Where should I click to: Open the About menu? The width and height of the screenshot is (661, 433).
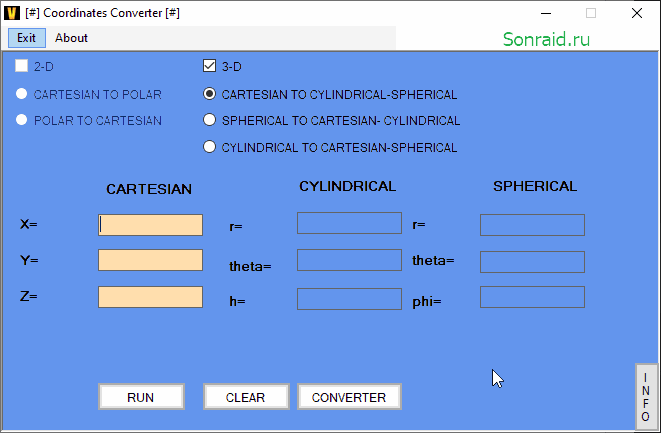pos(71,38)
